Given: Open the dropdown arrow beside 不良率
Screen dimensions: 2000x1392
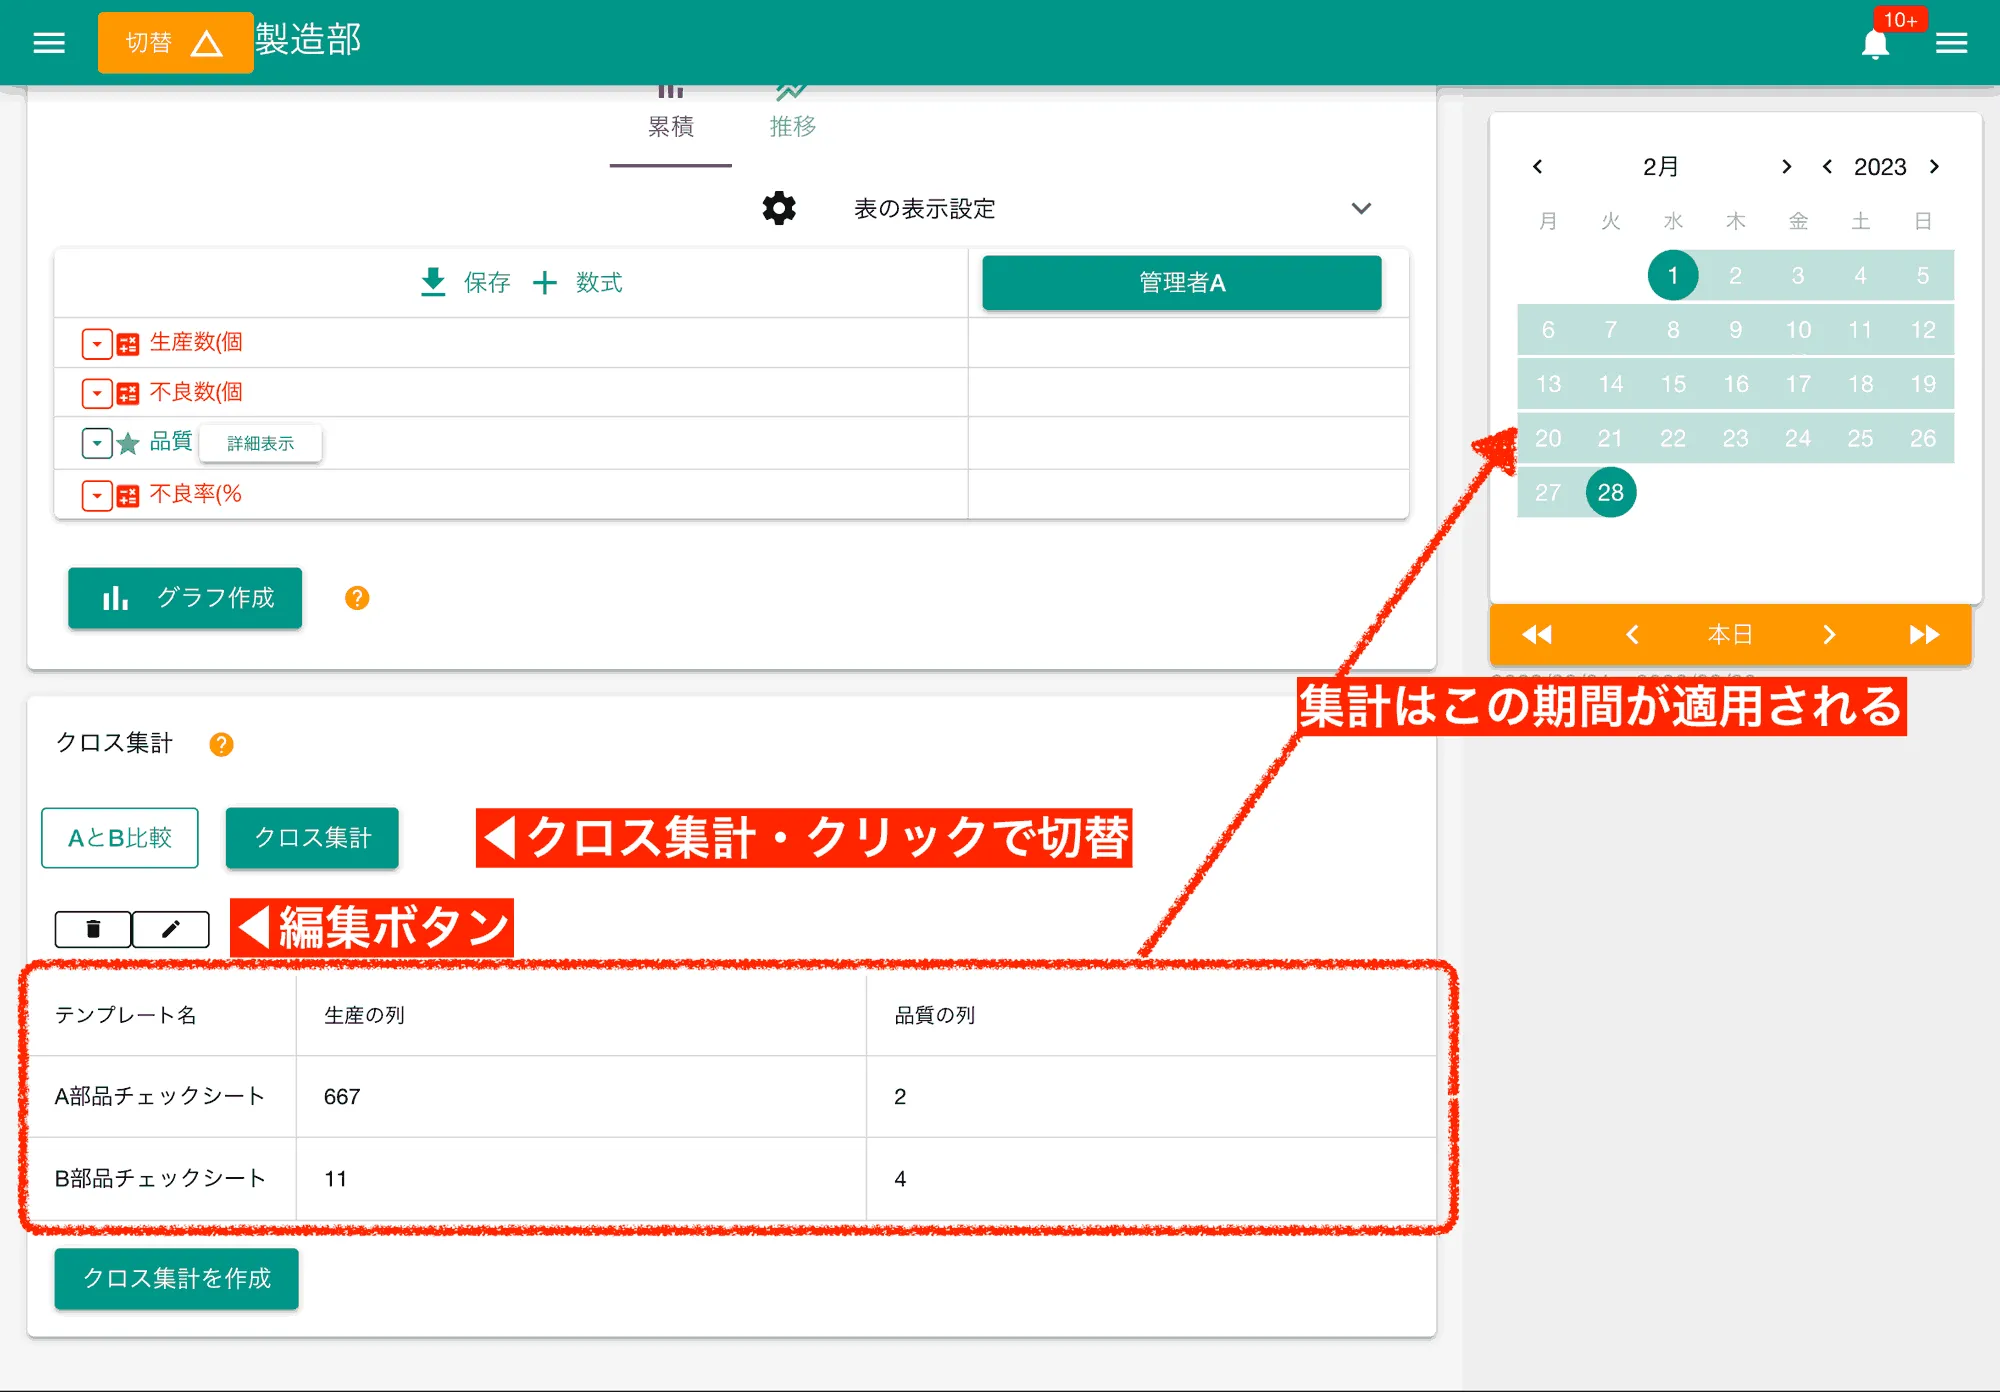Looking at the screenshot, I should tap(96, 494).
